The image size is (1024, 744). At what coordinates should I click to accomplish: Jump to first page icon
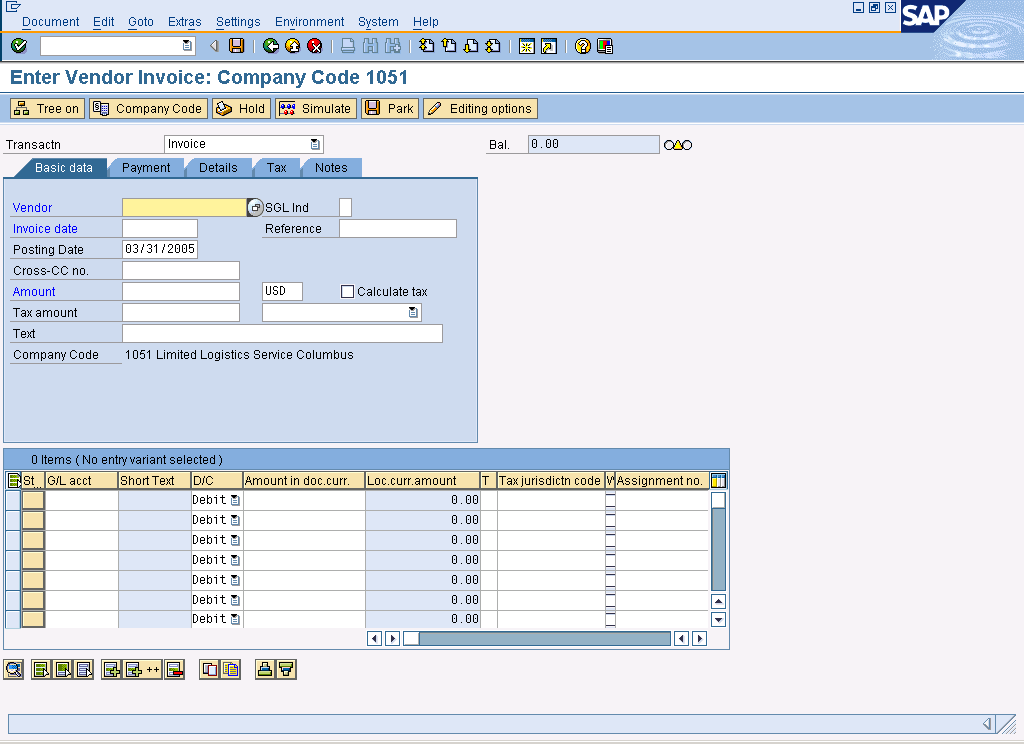pos(426,46)
